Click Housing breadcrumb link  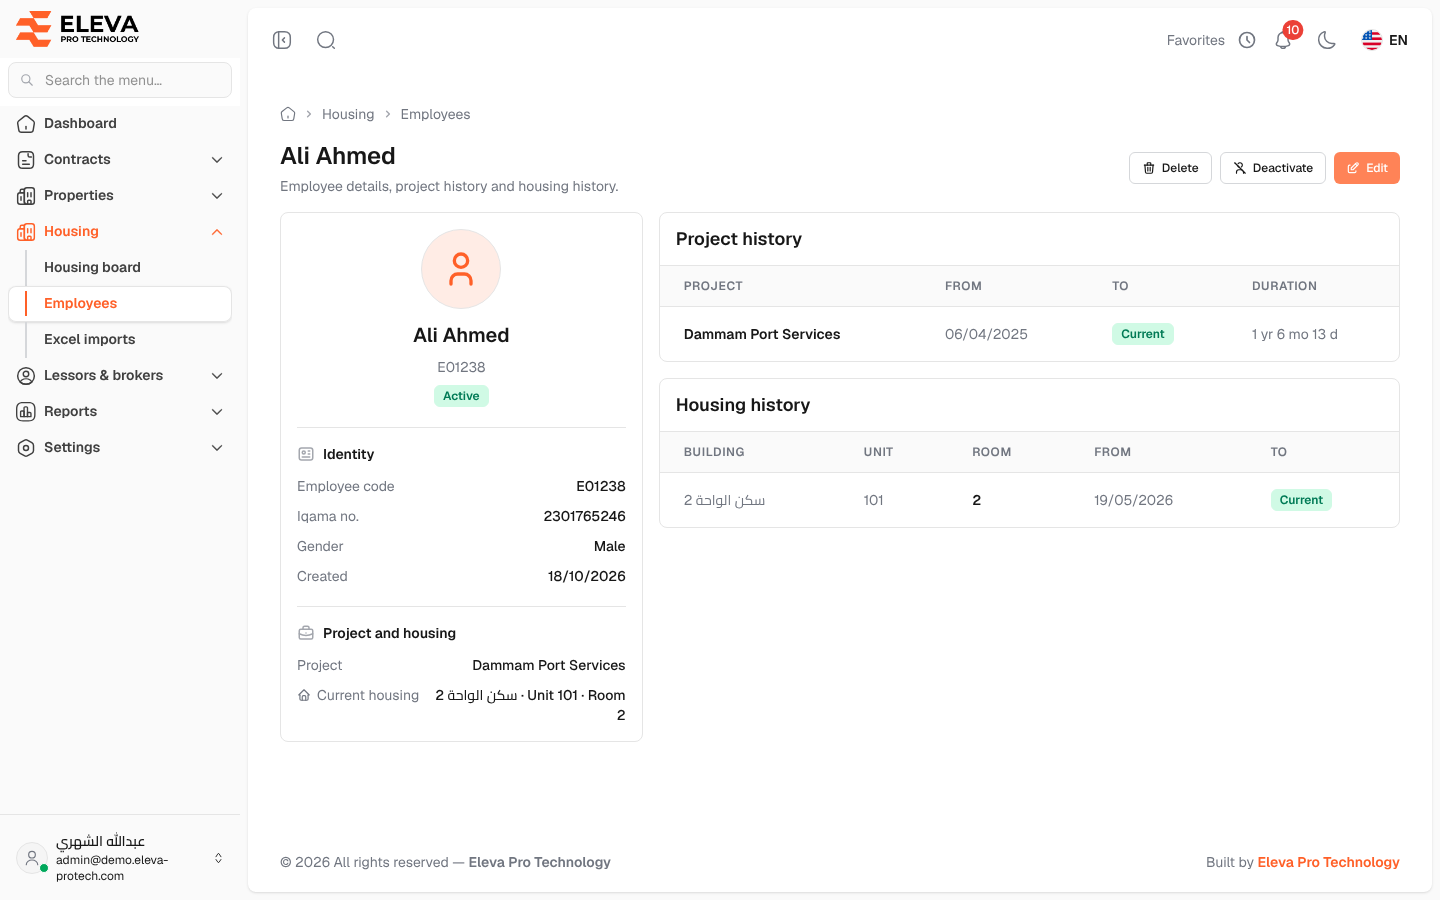point(348,114)
